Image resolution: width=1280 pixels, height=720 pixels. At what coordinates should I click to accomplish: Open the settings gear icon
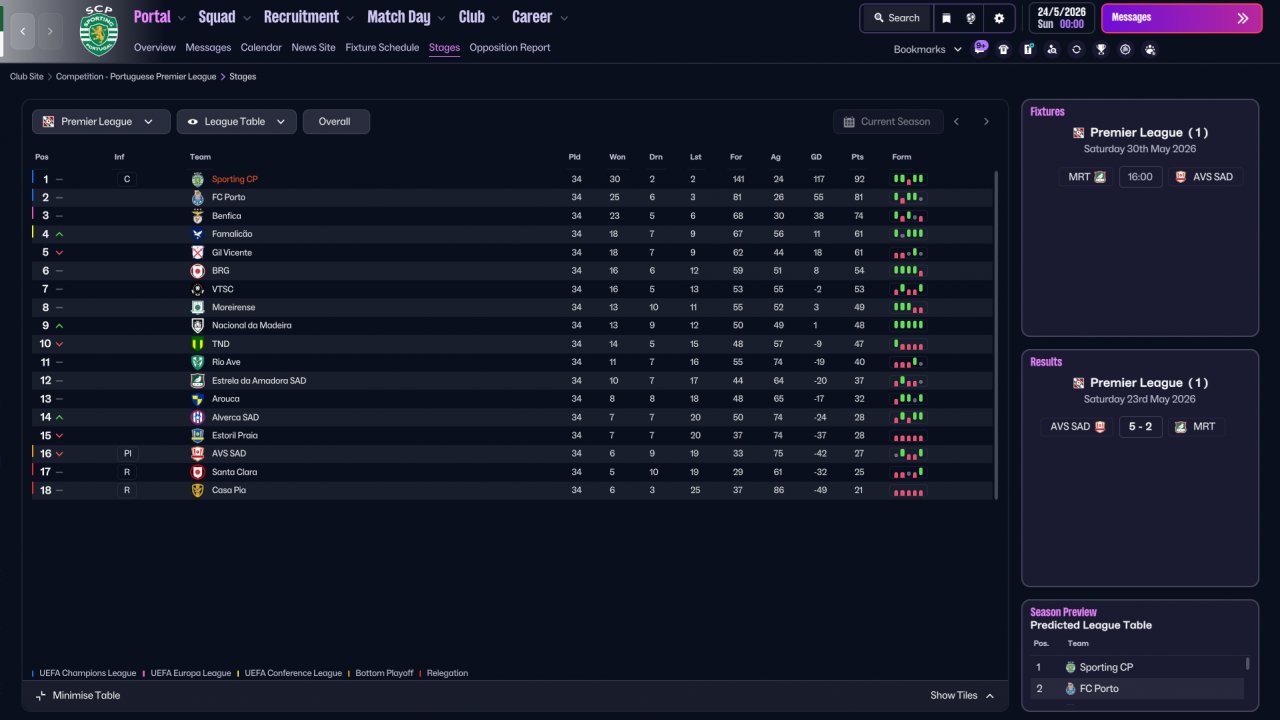[998, 18]
